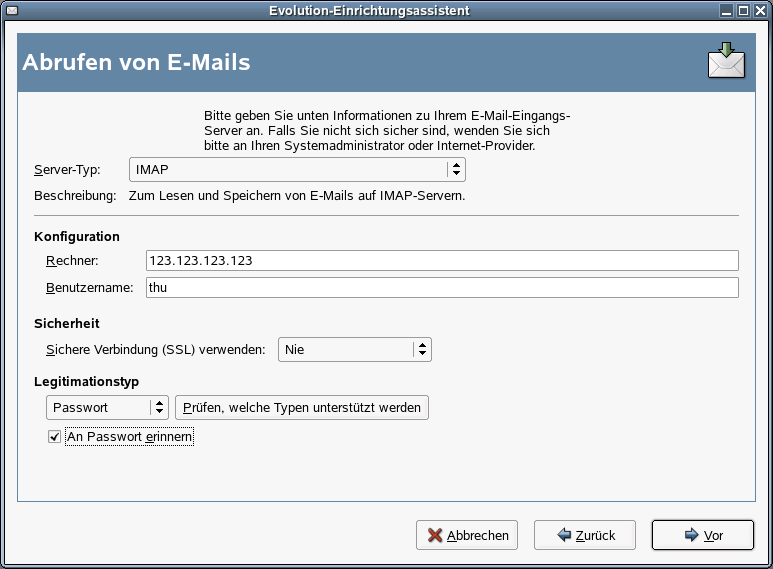Open the window menu icon in title bar
Image resolution: width=773 pixels, height=569 pixels.
pyautogui.click(x=12, y=10)
